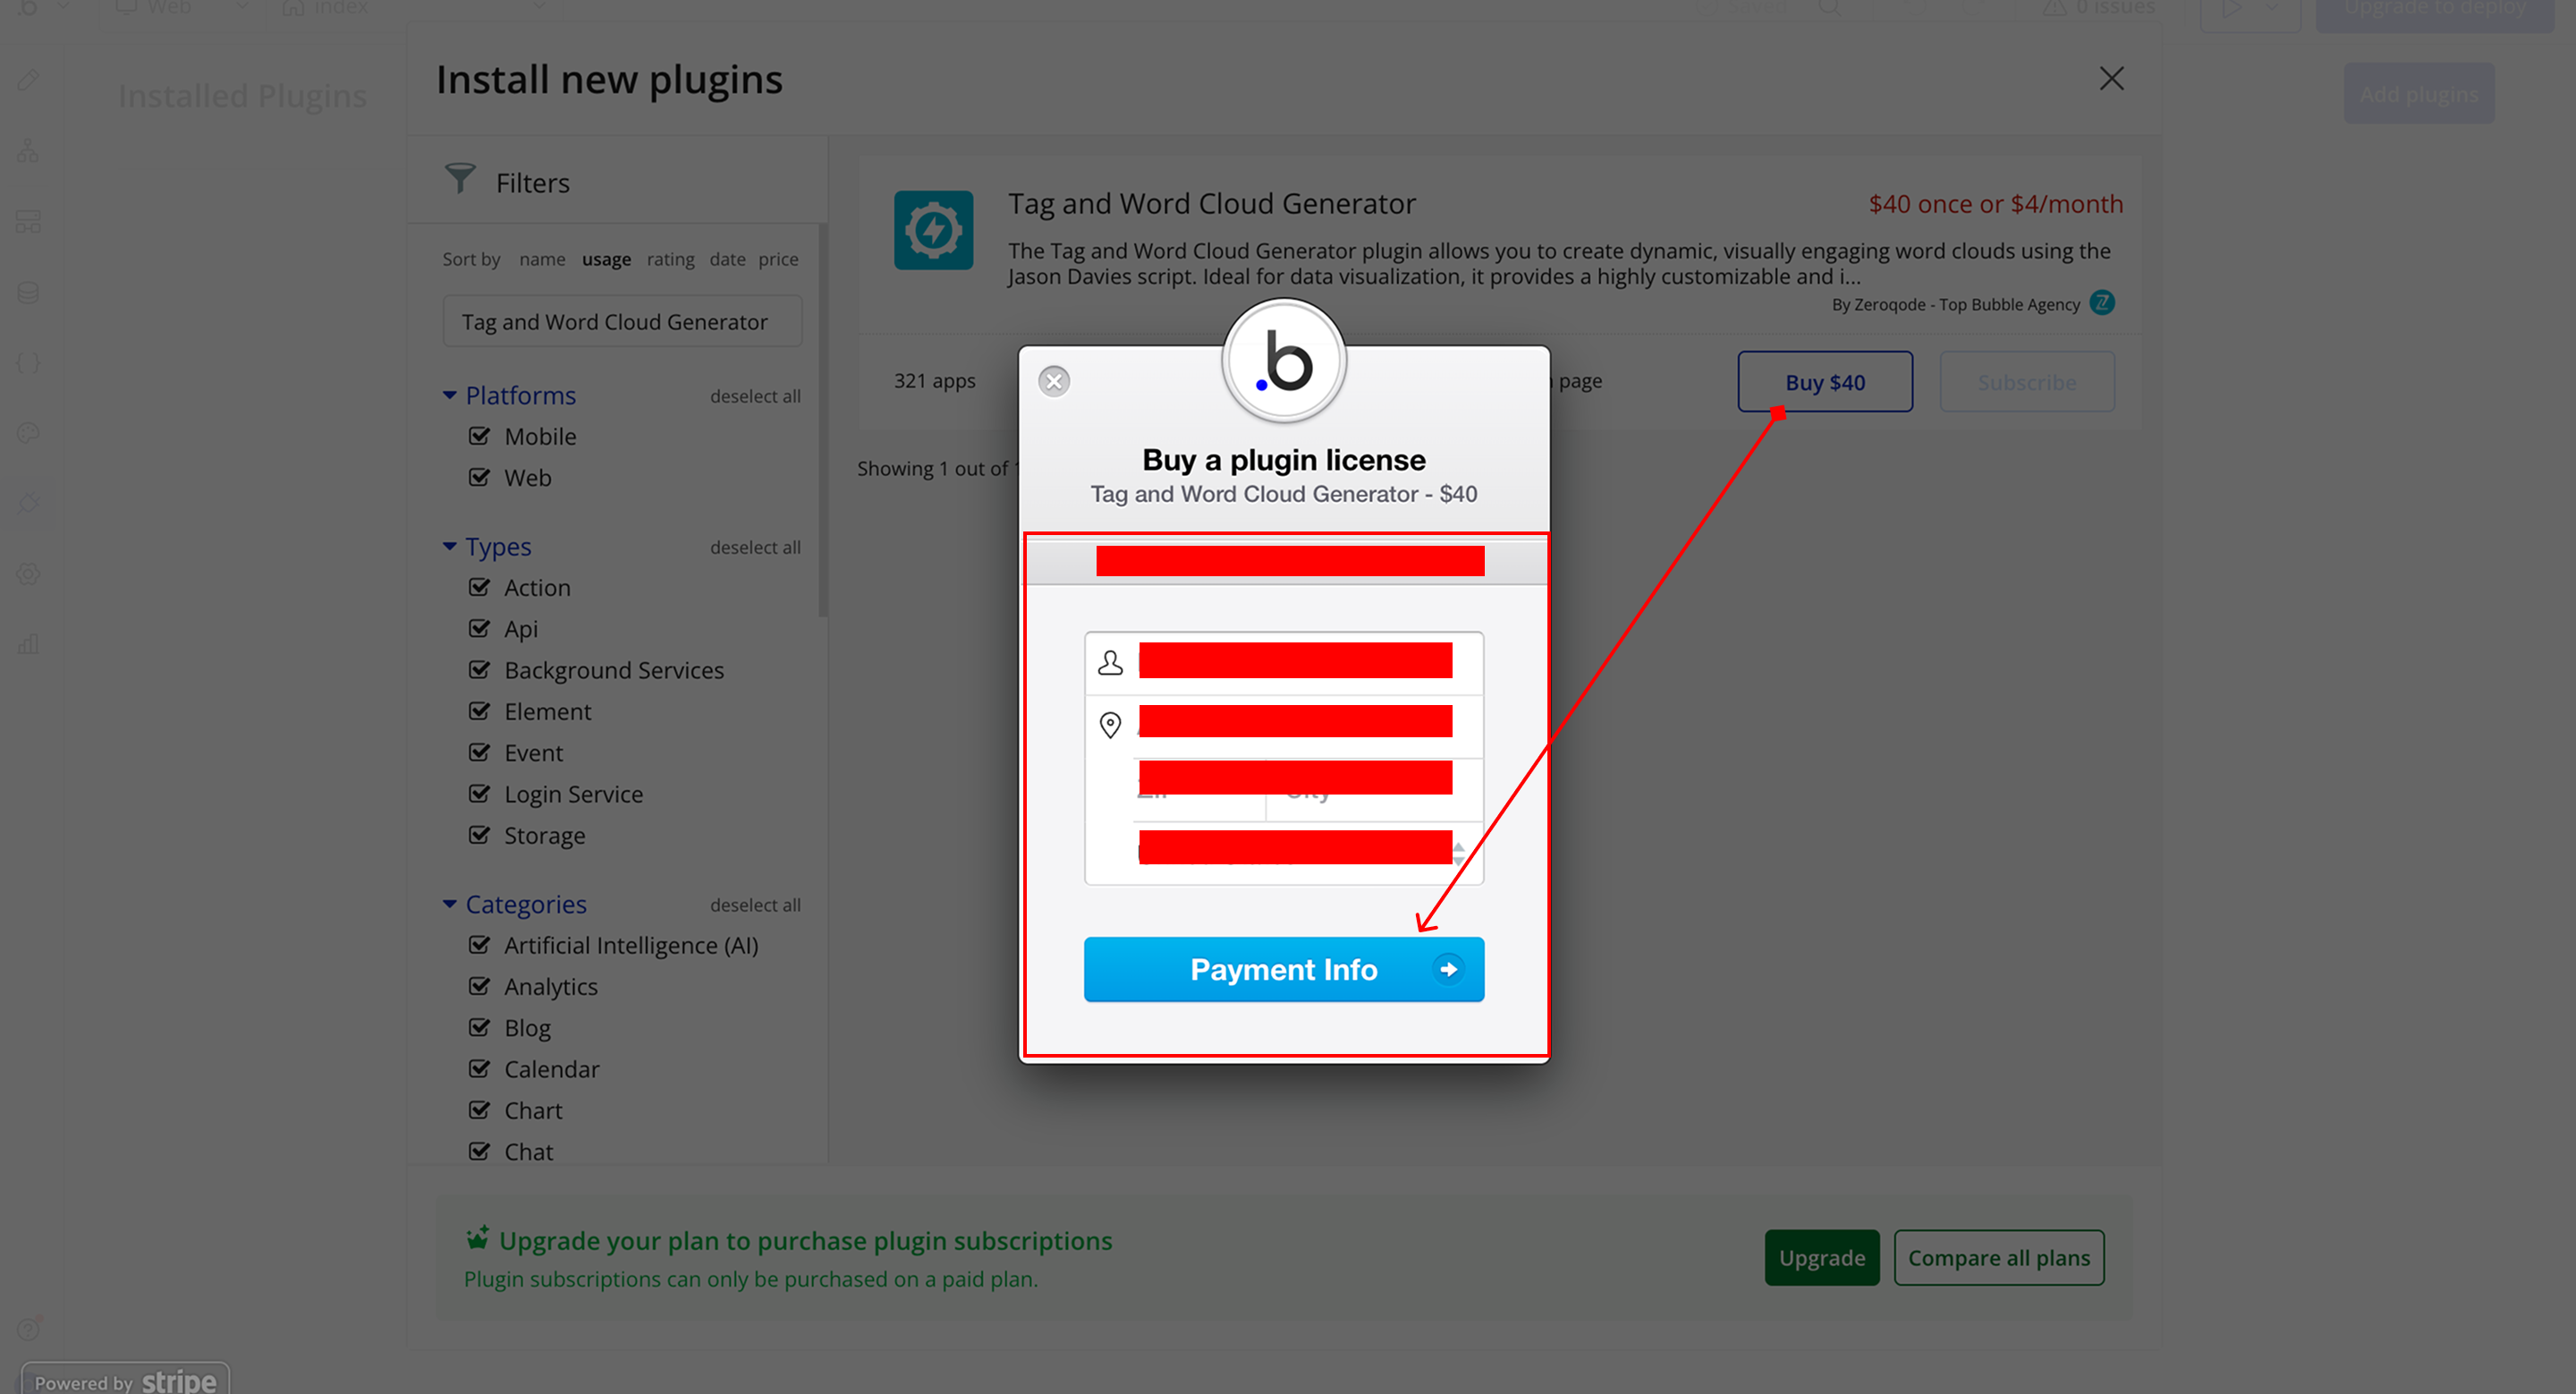Uncheck the Analytics category checkbox

point(480,986)
